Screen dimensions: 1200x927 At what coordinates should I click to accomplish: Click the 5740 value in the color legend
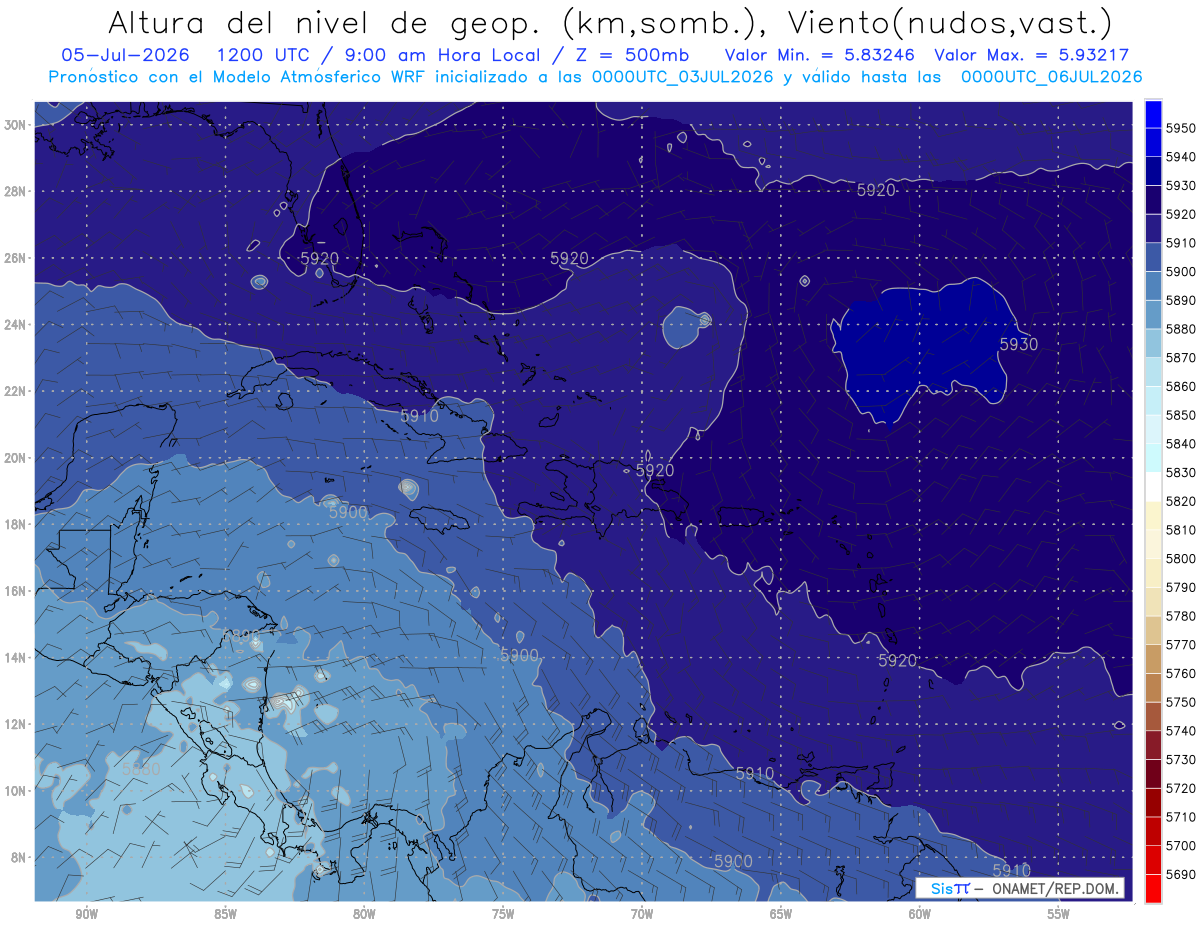(x=1180, y=731)
